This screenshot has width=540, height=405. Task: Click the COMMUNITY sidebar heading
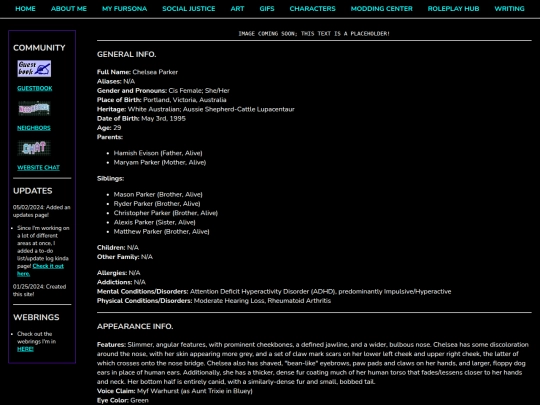tap(39, 48)
